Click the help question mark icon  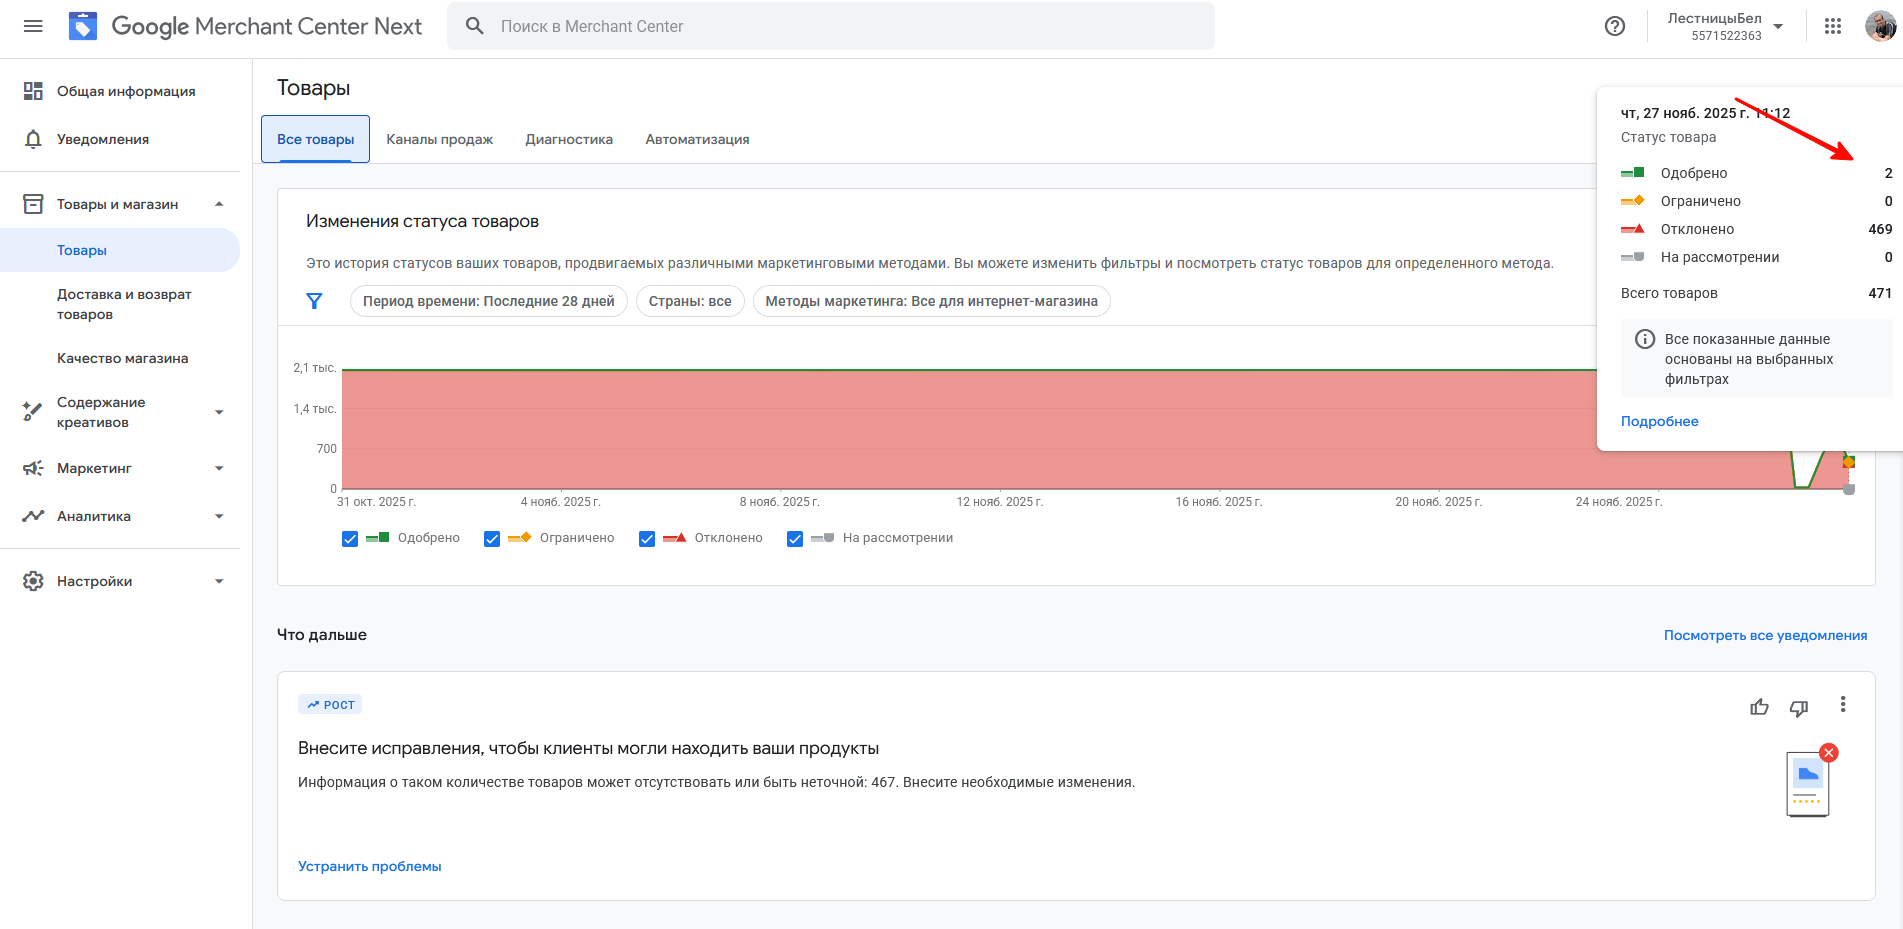click(x=1614, y=26)
